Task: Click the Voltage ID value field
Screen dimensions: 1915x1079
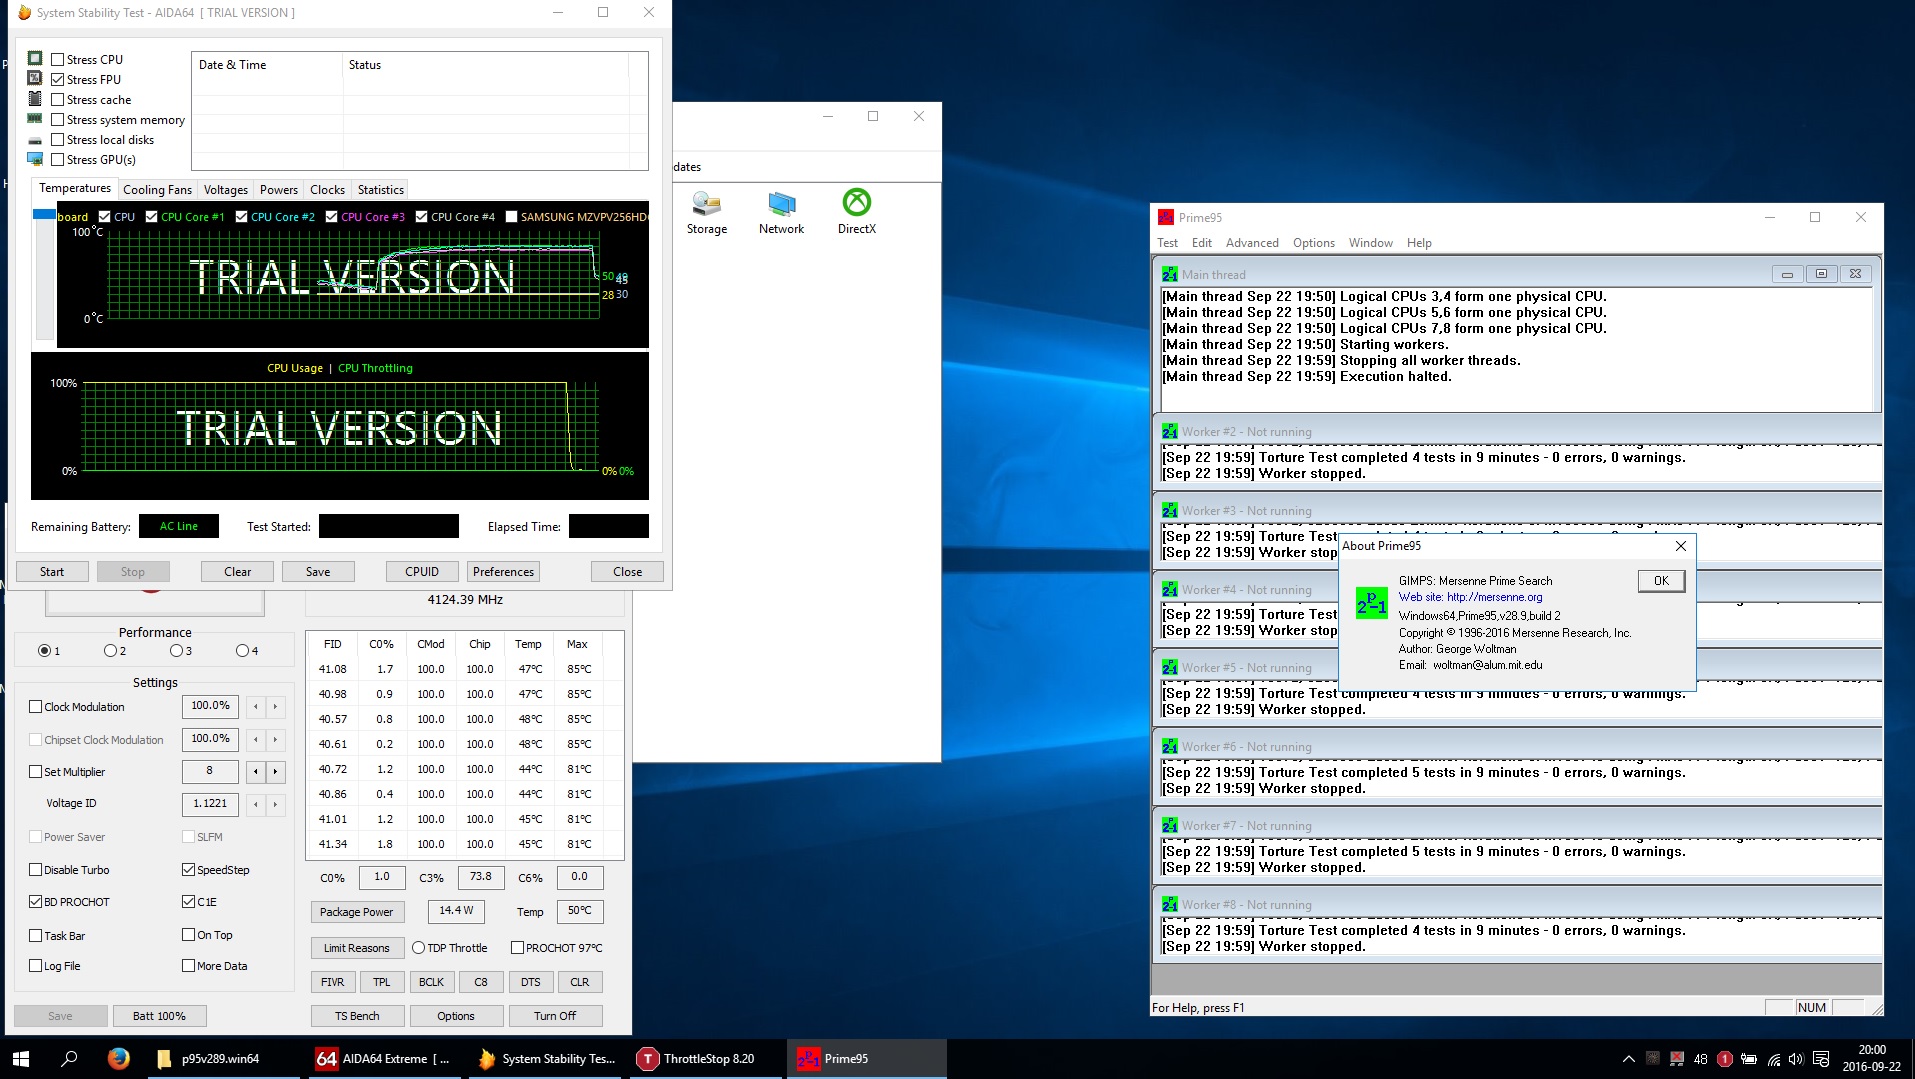Action: tap(210, 804)
